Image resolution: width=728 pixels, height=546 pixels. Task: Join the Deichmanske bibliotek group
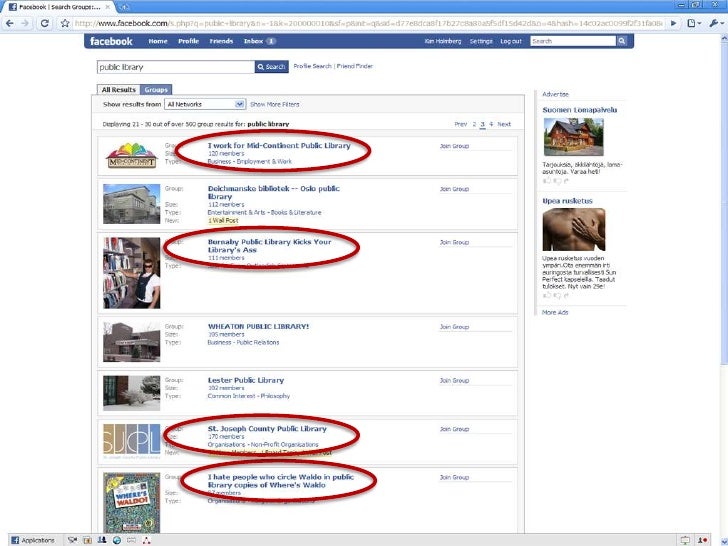point(454,189)
